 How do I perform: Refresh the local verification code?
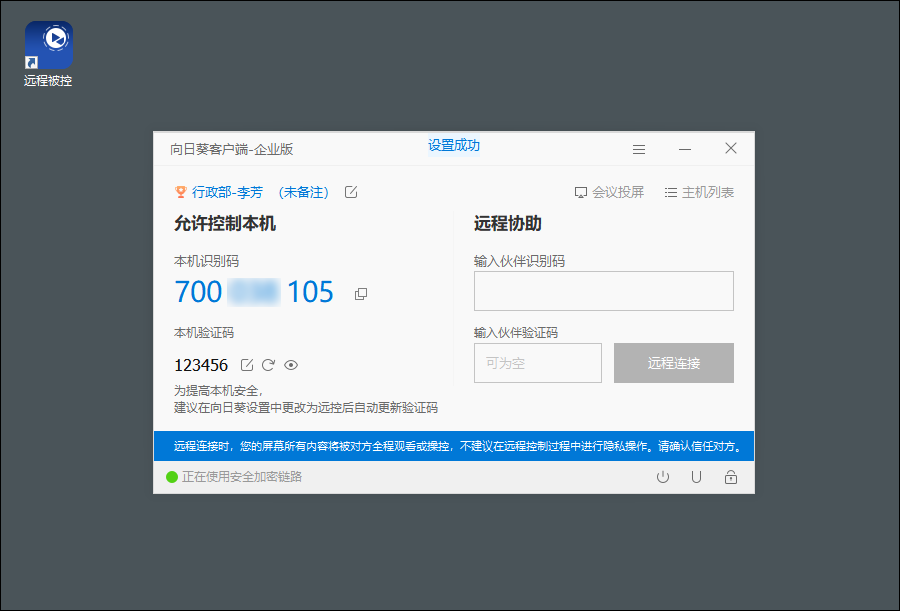[268, 365]
